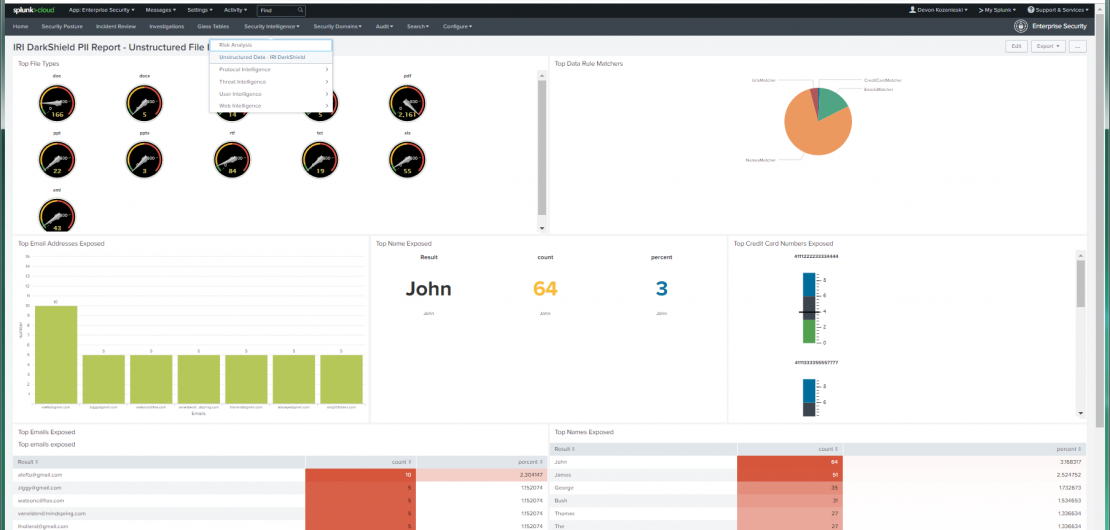Click the docx file type gauge
This screenshot has height=530, width=1110.
[x=144, y=103]
